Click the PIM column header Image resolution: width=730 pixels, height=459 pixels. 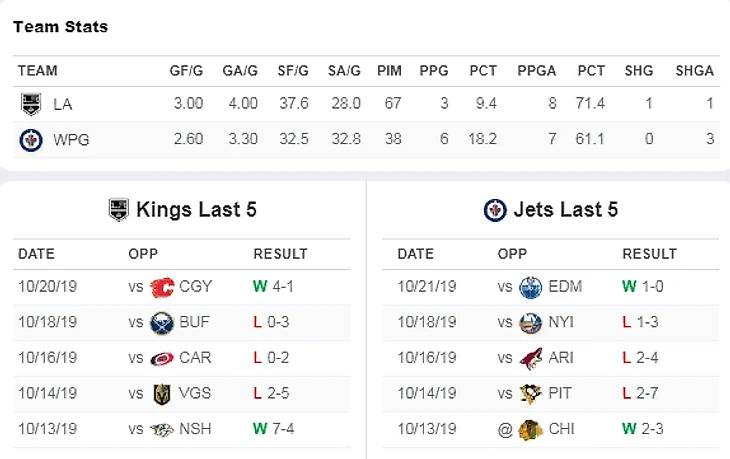(389, 71)
